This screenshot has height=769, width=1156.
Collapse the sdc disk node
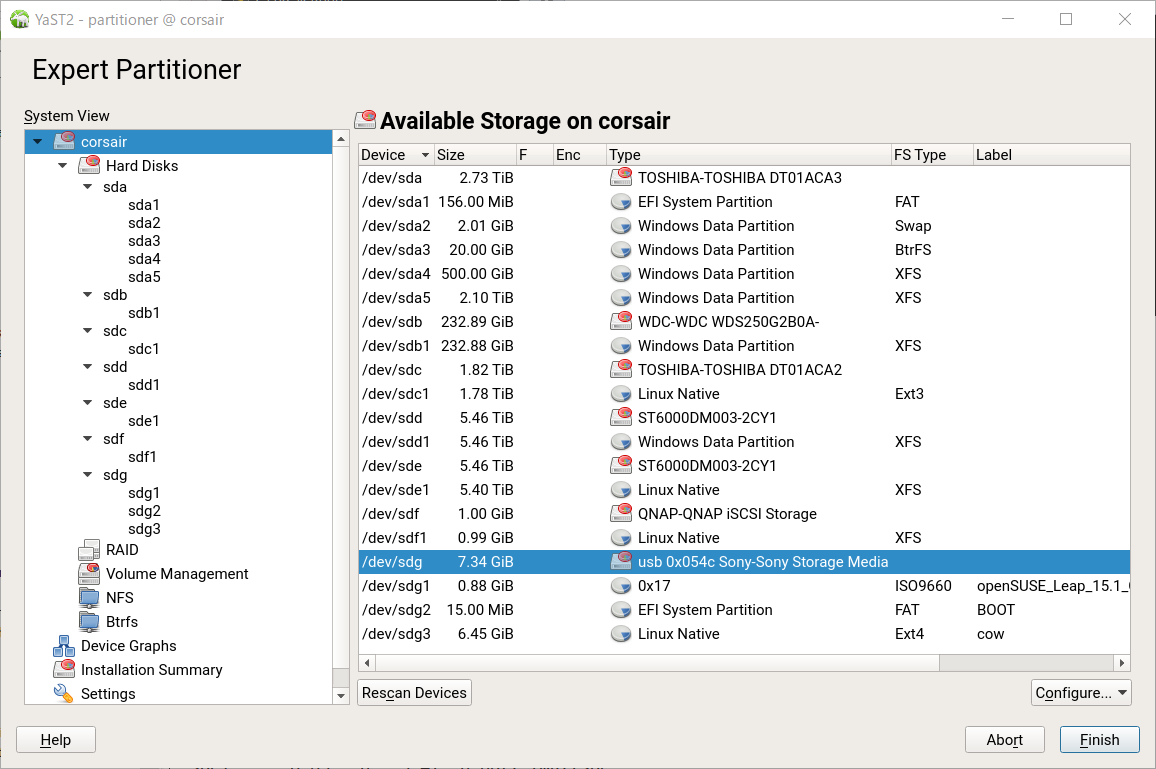[88, 330]
